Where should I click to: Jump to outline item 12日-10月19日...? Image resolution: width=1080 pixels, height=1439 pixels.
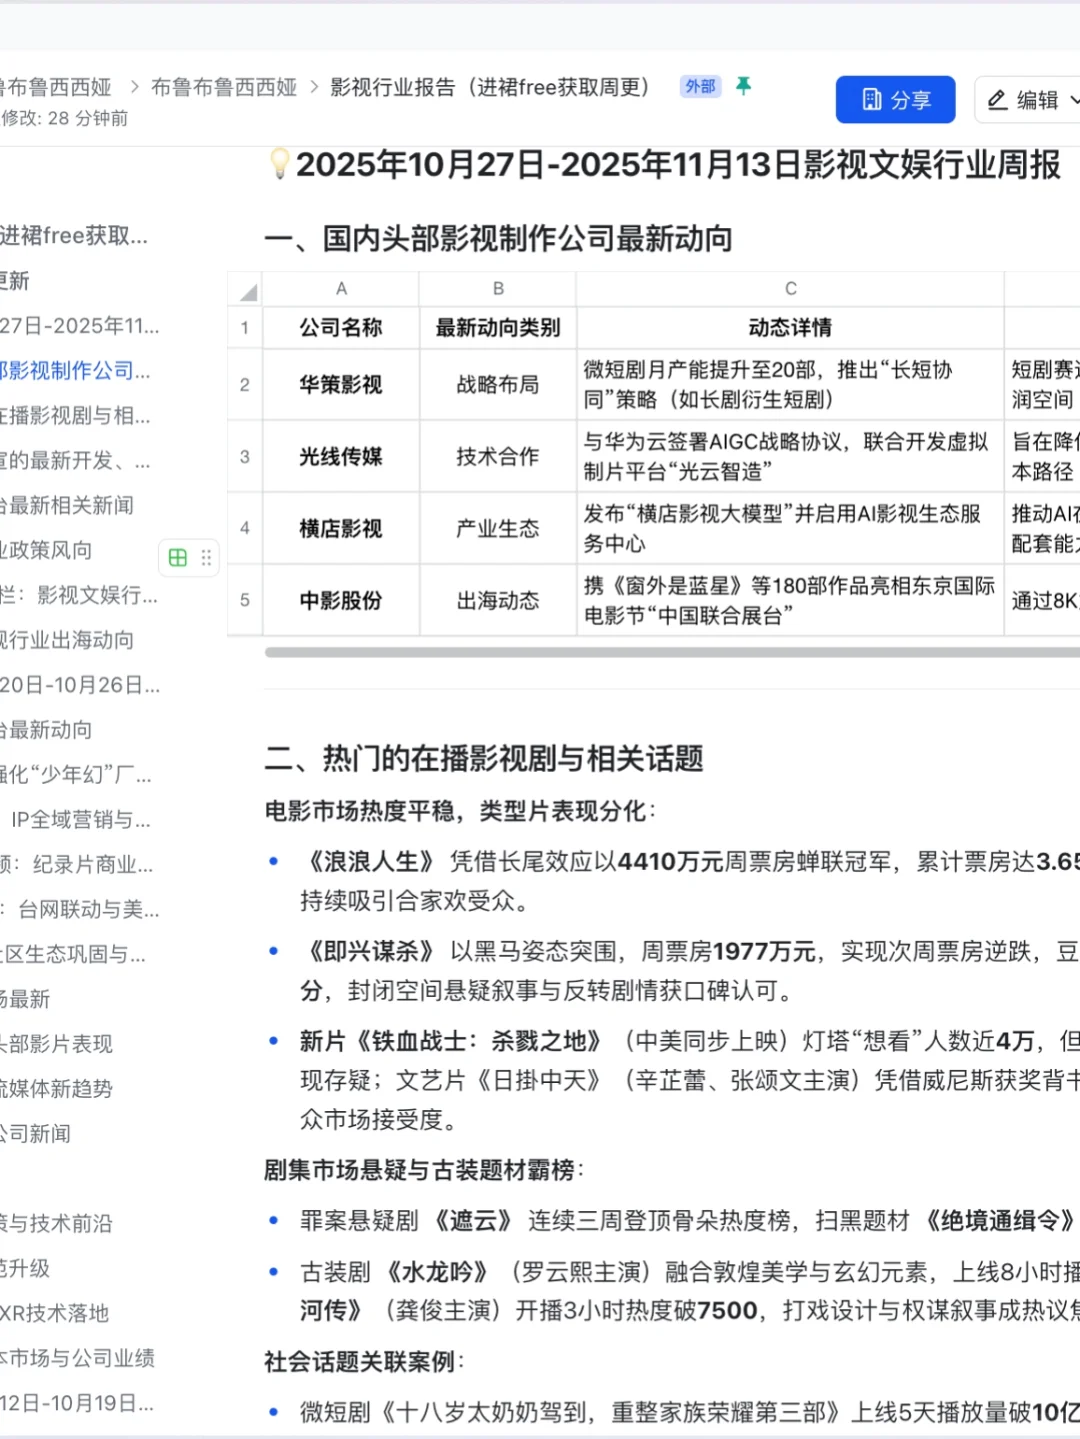(77, 1403)
